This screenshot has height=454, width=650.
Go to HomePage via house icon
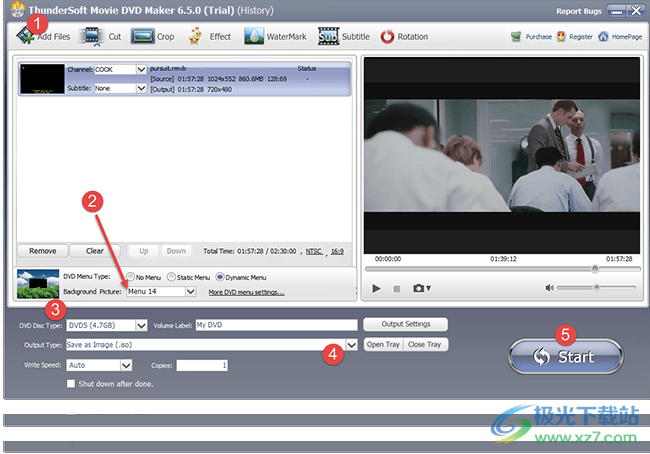tap(603, 37)
